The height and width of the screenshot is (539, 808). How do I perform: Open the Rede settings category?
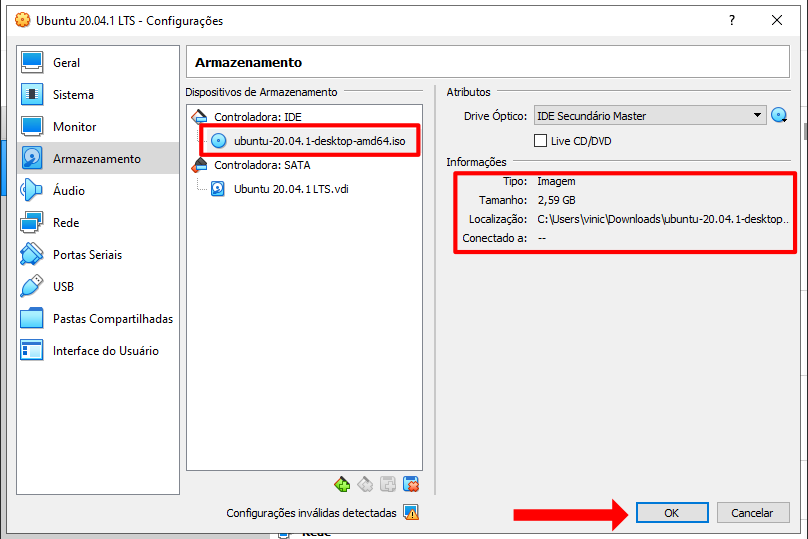(98, 223)
